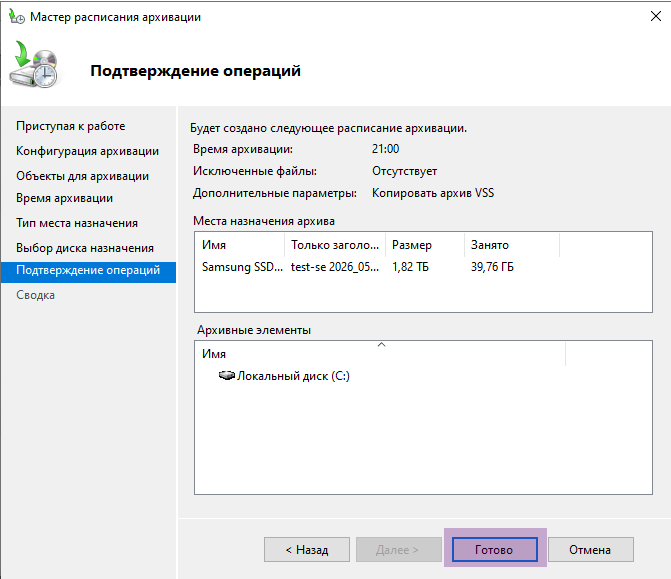Open Время архивации step in sidebar
This screenshot has height=579, width=671.
coord(65,198)
